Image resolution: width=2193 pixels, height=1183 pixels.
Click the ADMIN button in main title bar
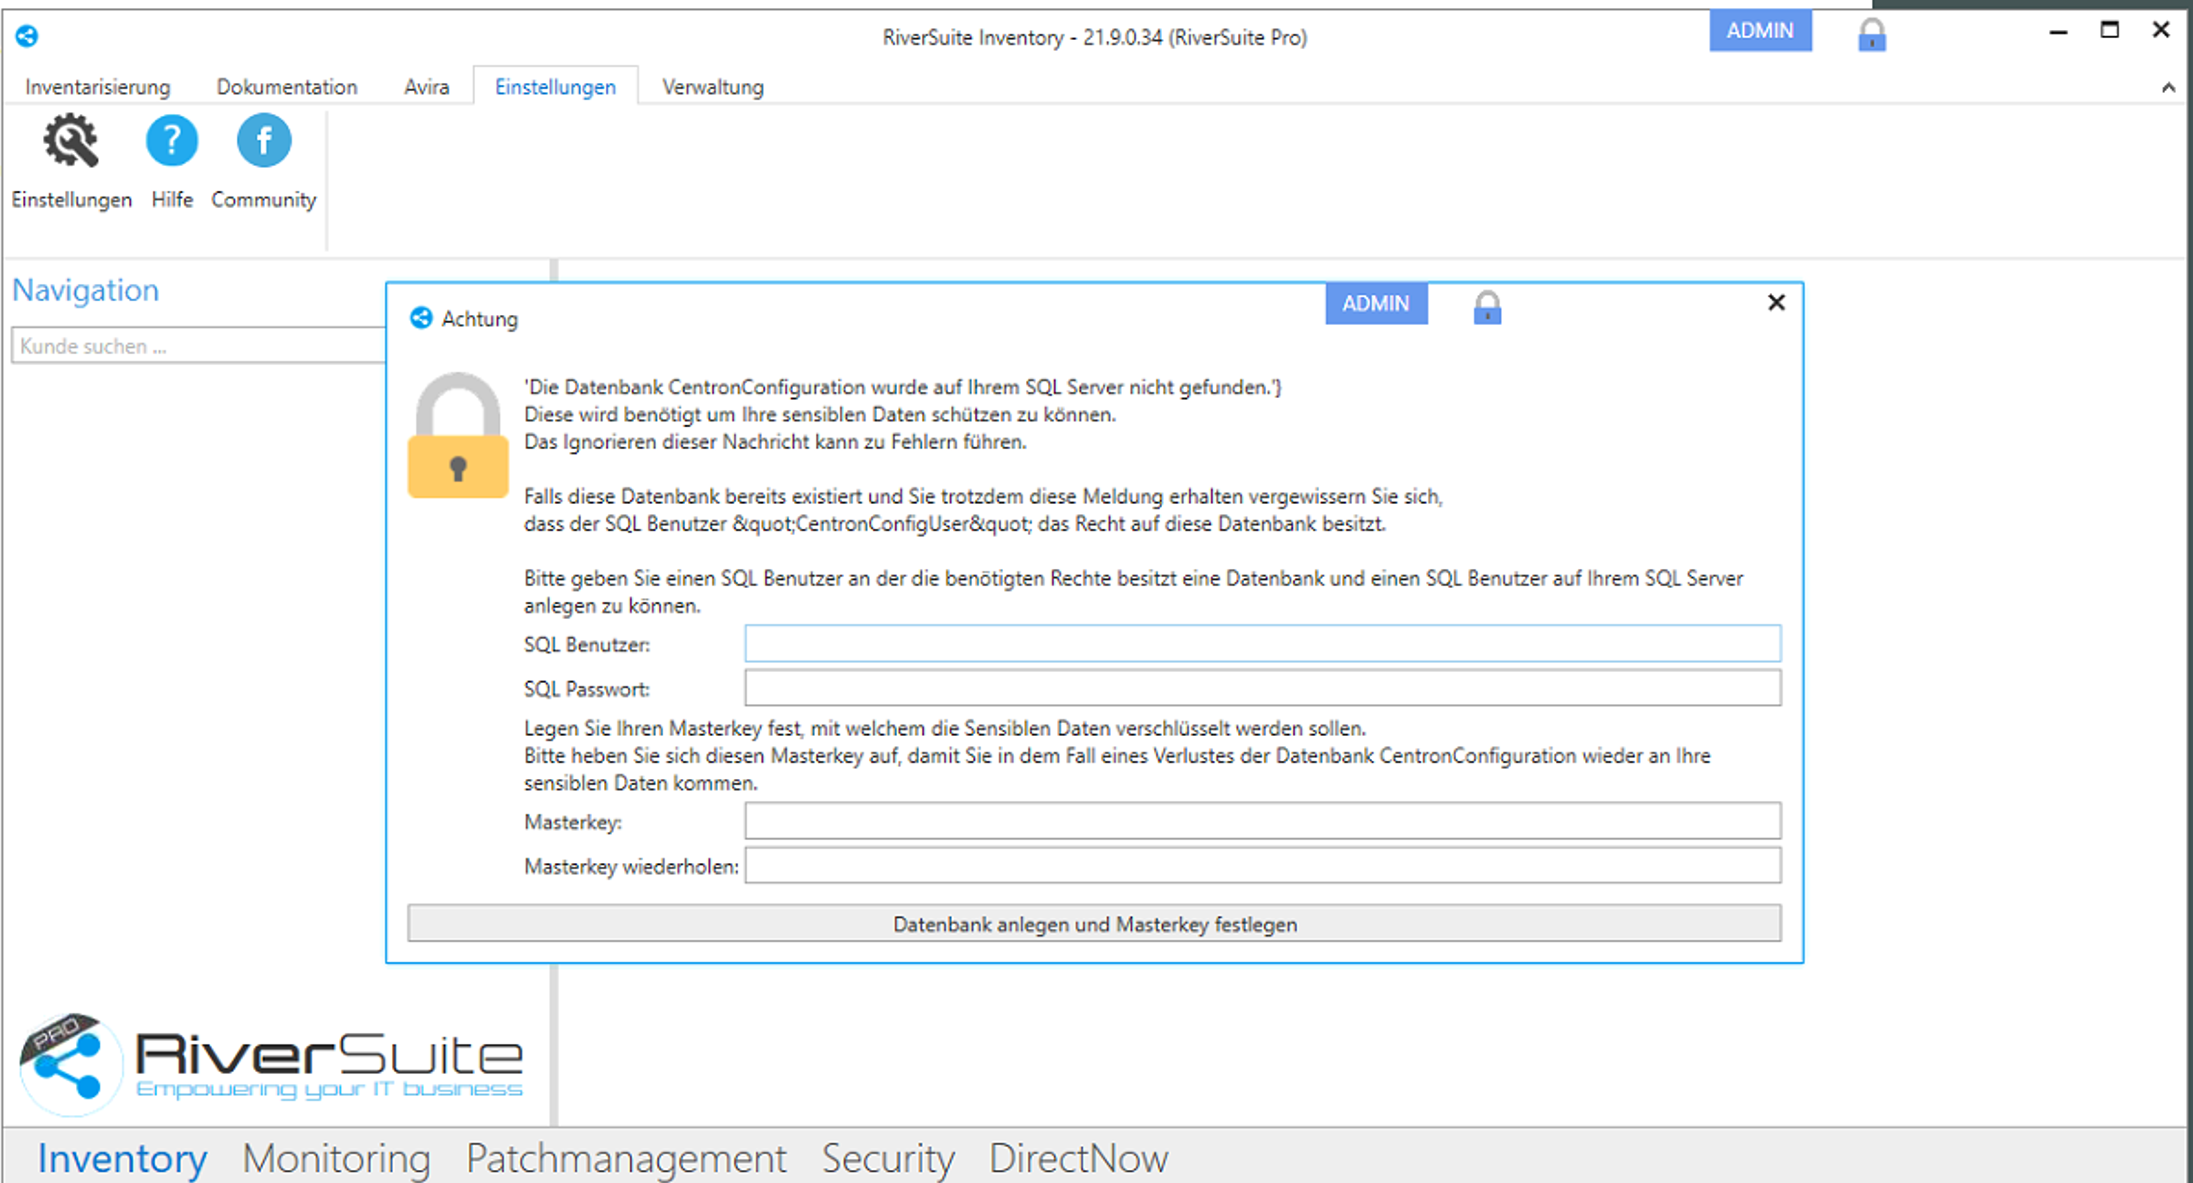pos(1760,31)
